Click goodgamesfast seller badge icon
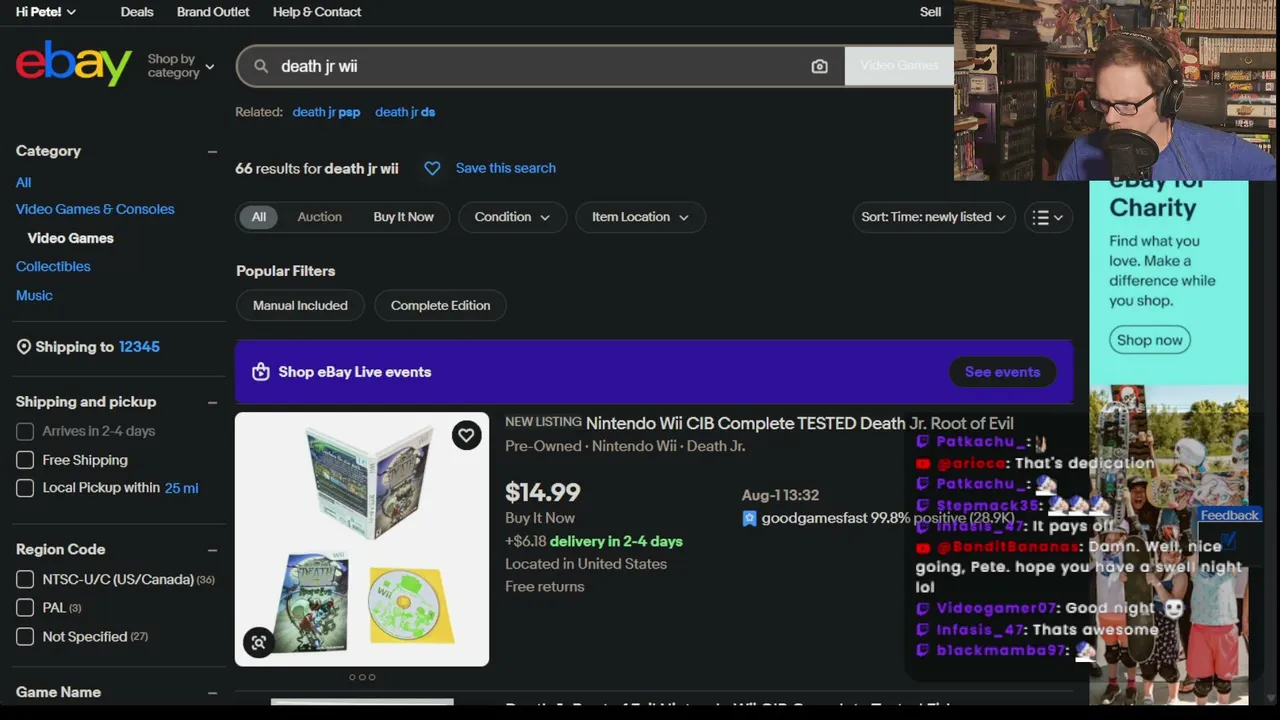 pos(749,518)
